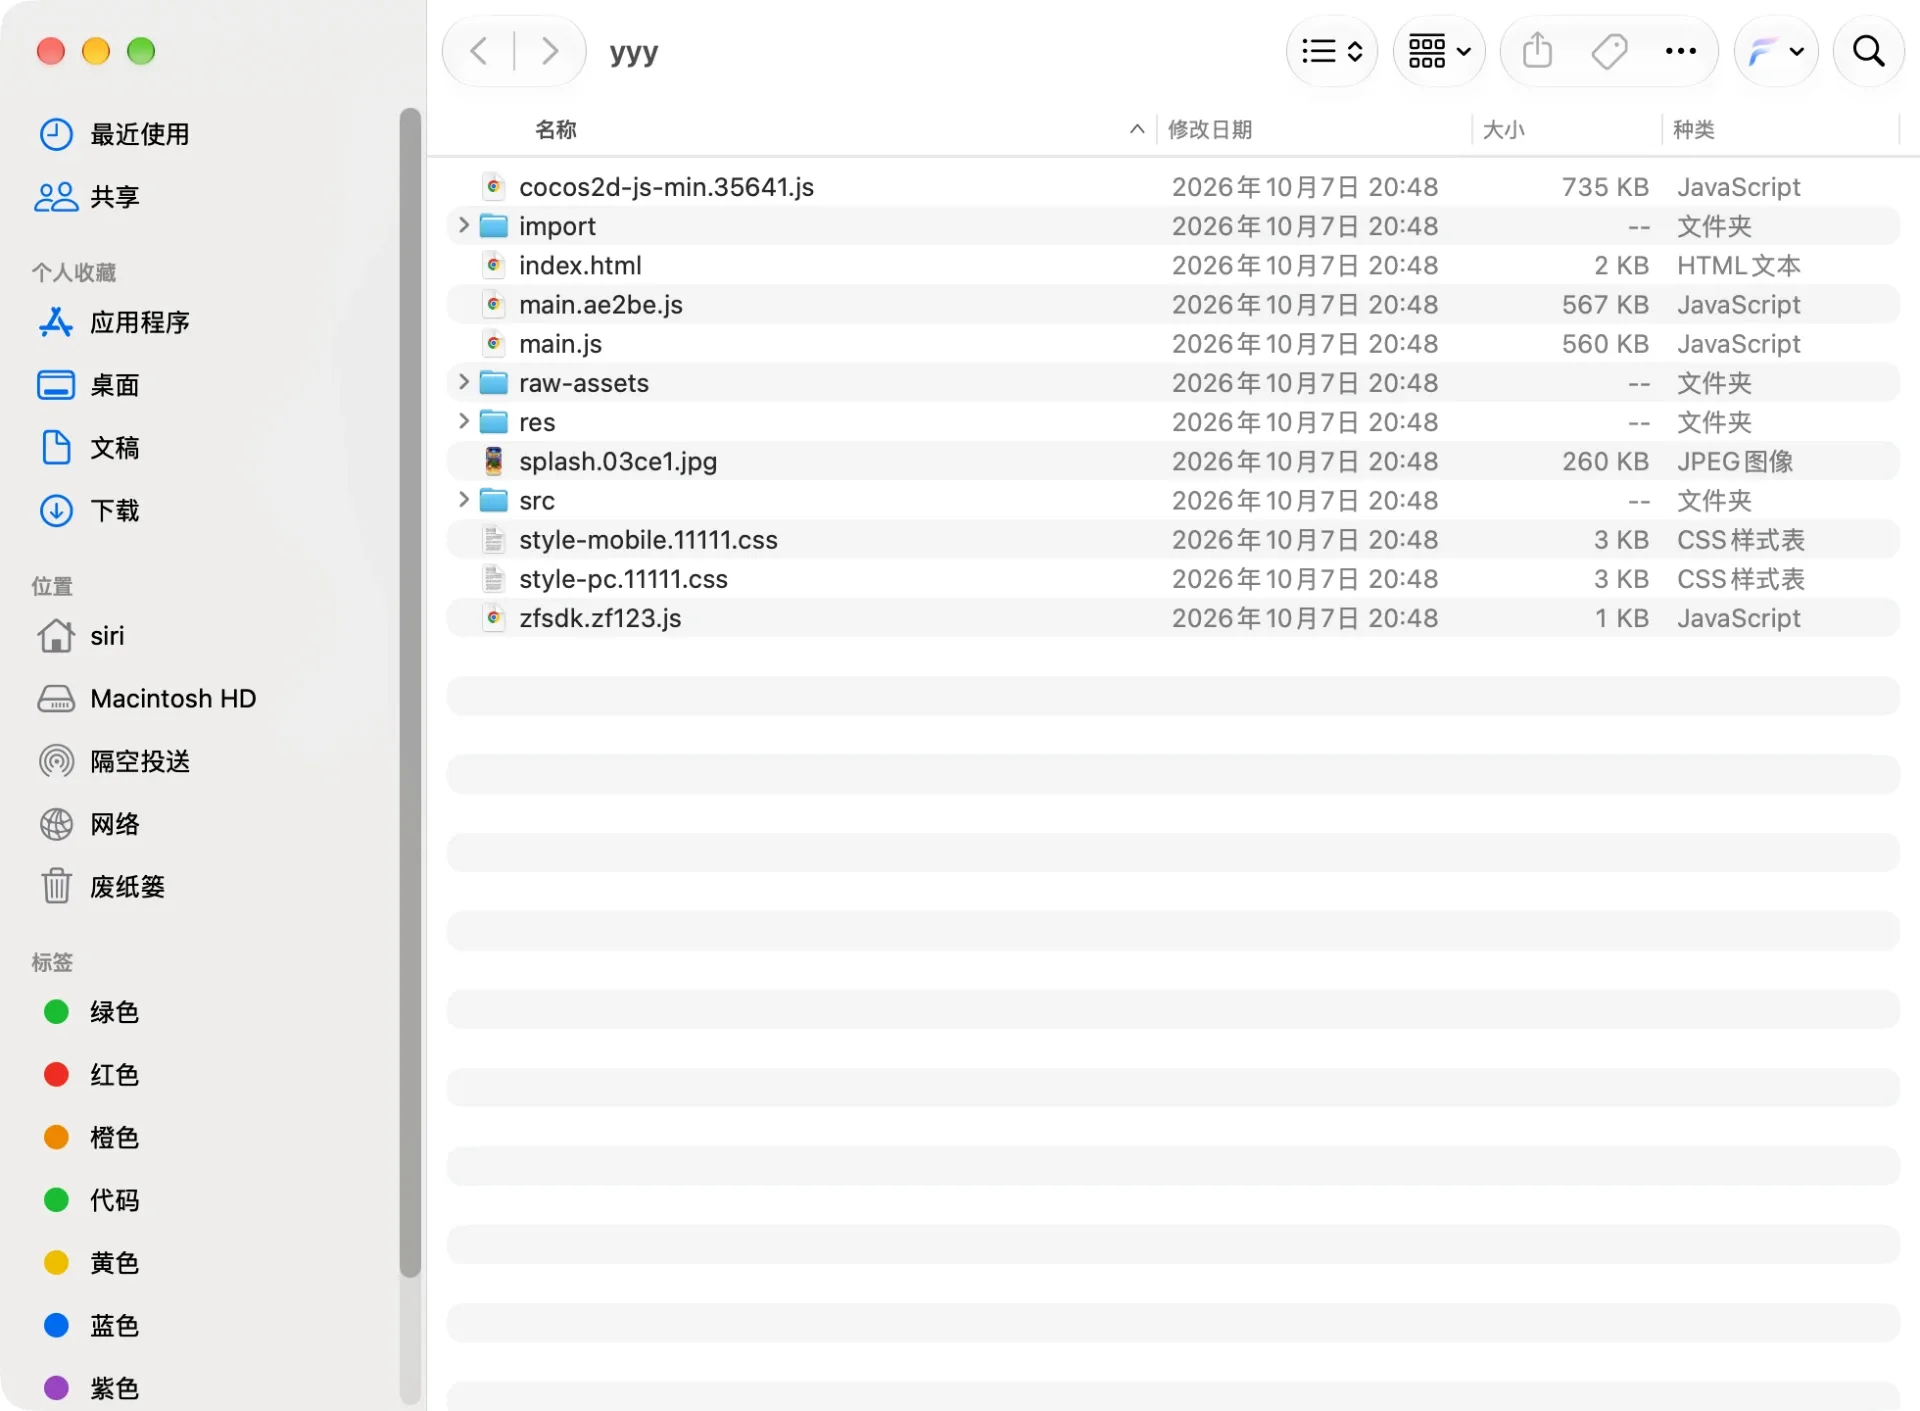Screen dimensions: 1920x1411
Task: Open the list view mode dropdown
Action: (x=1332, y=51)
